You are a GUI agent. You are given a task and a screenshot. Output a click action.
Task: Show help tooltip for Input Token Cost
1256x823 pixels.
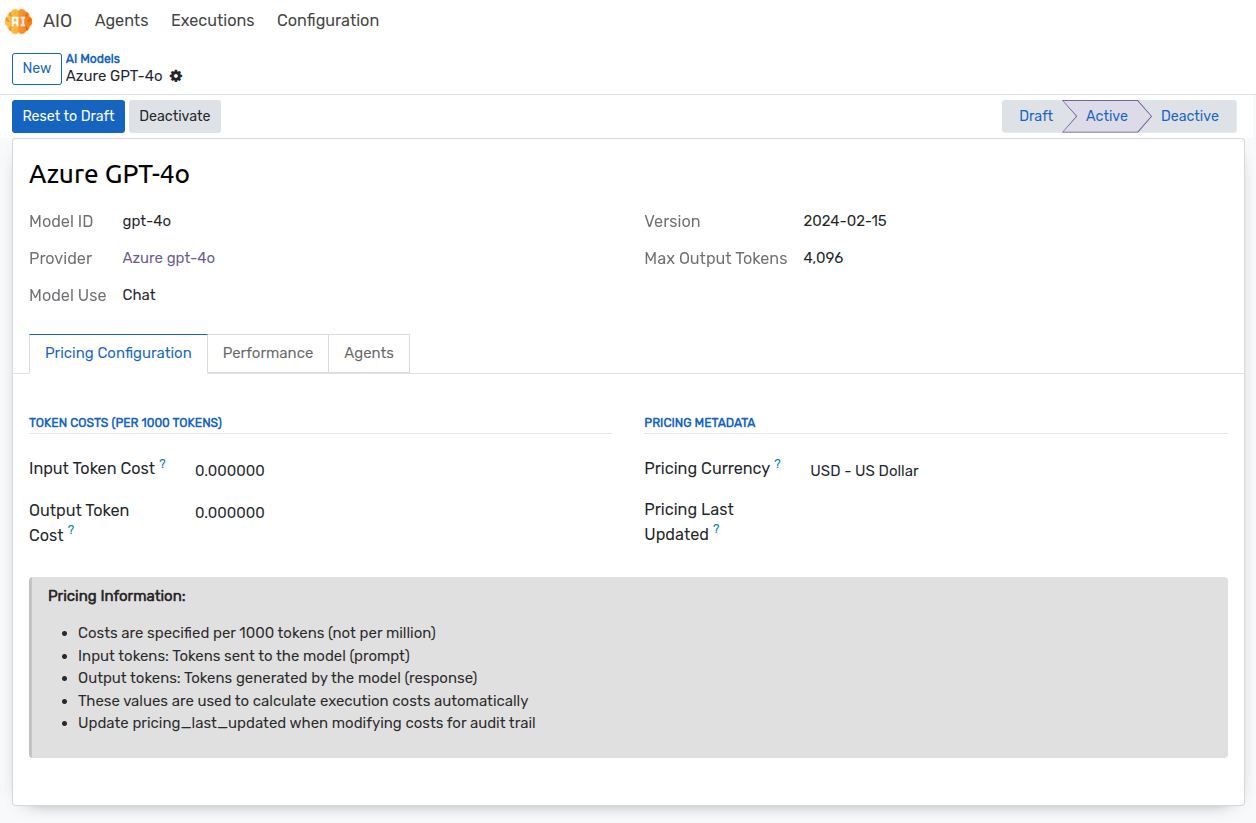pos(163,464)
